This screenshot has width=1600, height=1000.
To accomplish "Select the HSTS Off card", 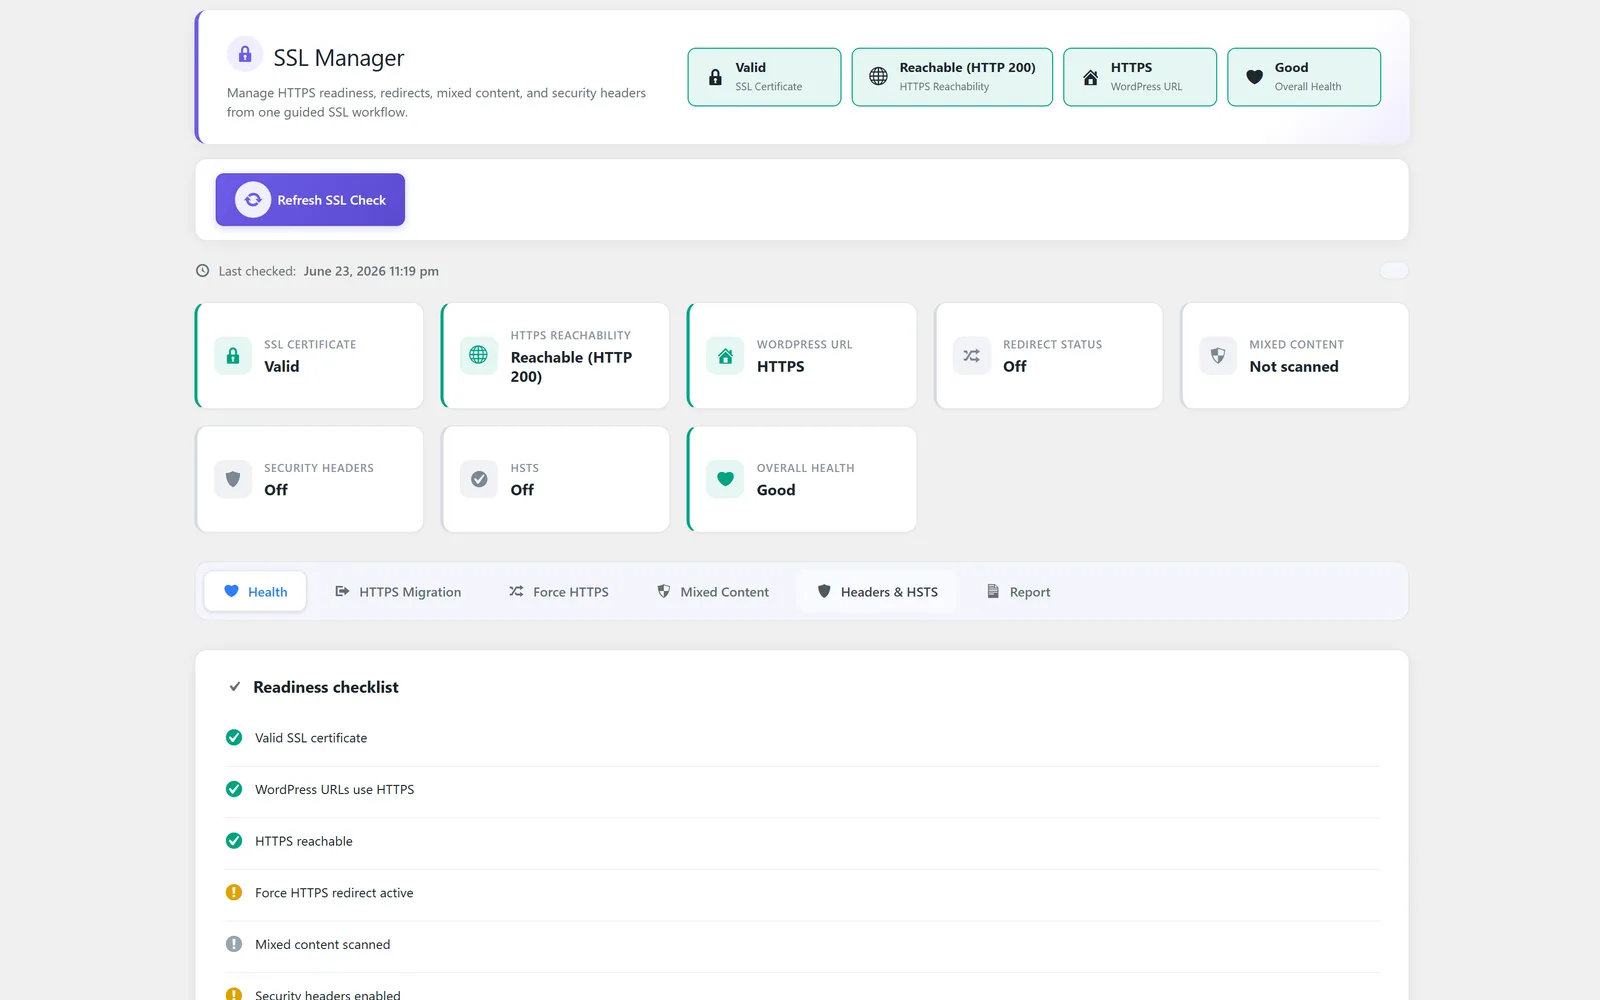I will (x=556, y=479).
